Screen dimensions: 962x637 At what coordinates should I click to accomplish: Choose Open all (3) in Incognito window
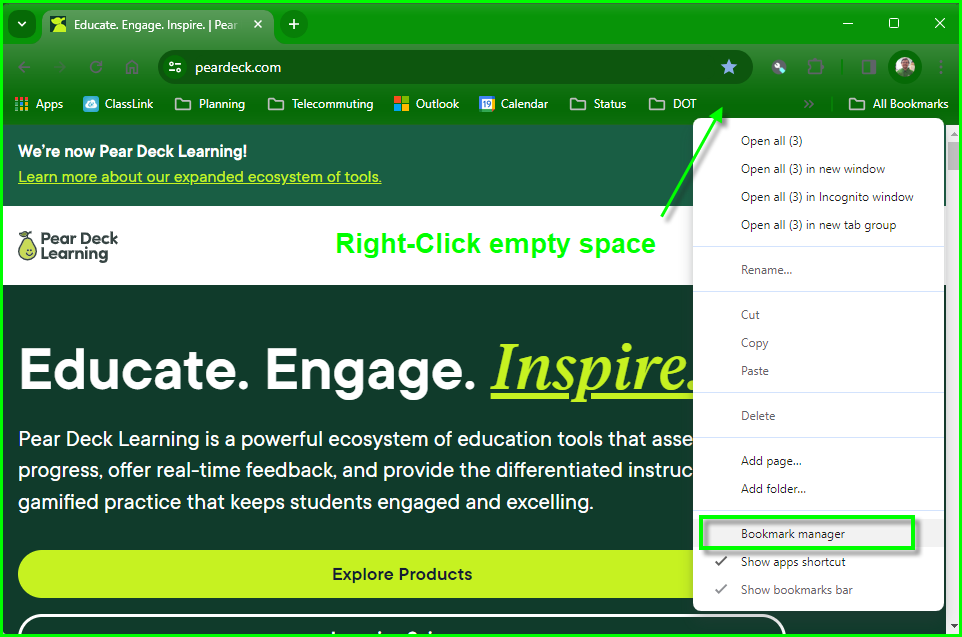[x=827, y=196]
